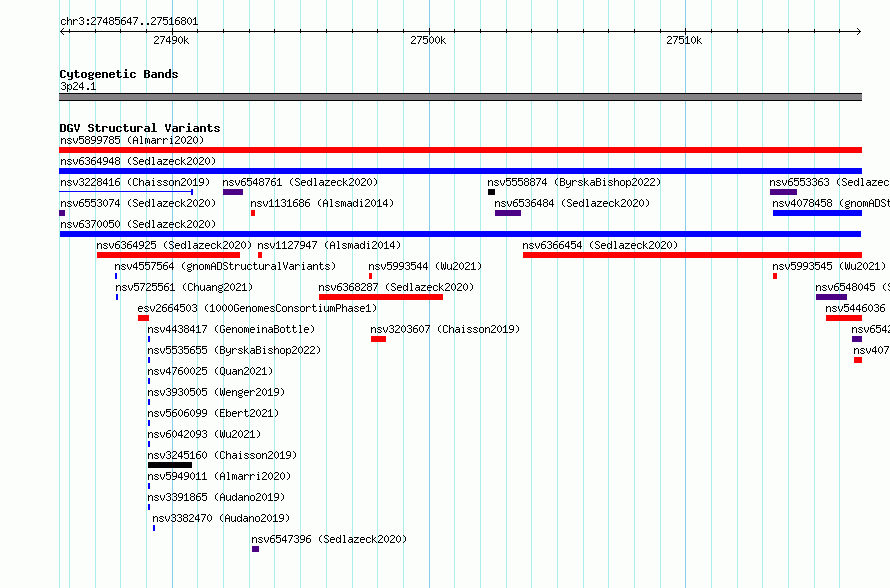Open variant nsv4078458 label
The width and height of the screenshot is (890, 588).
831,203
